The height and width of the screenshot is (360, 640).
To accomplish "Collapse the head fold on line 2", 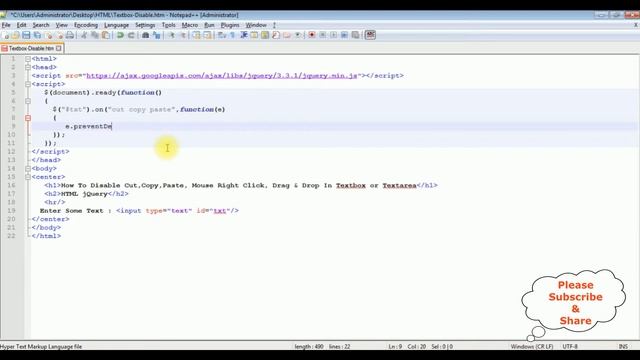I will pyautogui.click(x=28, y=67).
